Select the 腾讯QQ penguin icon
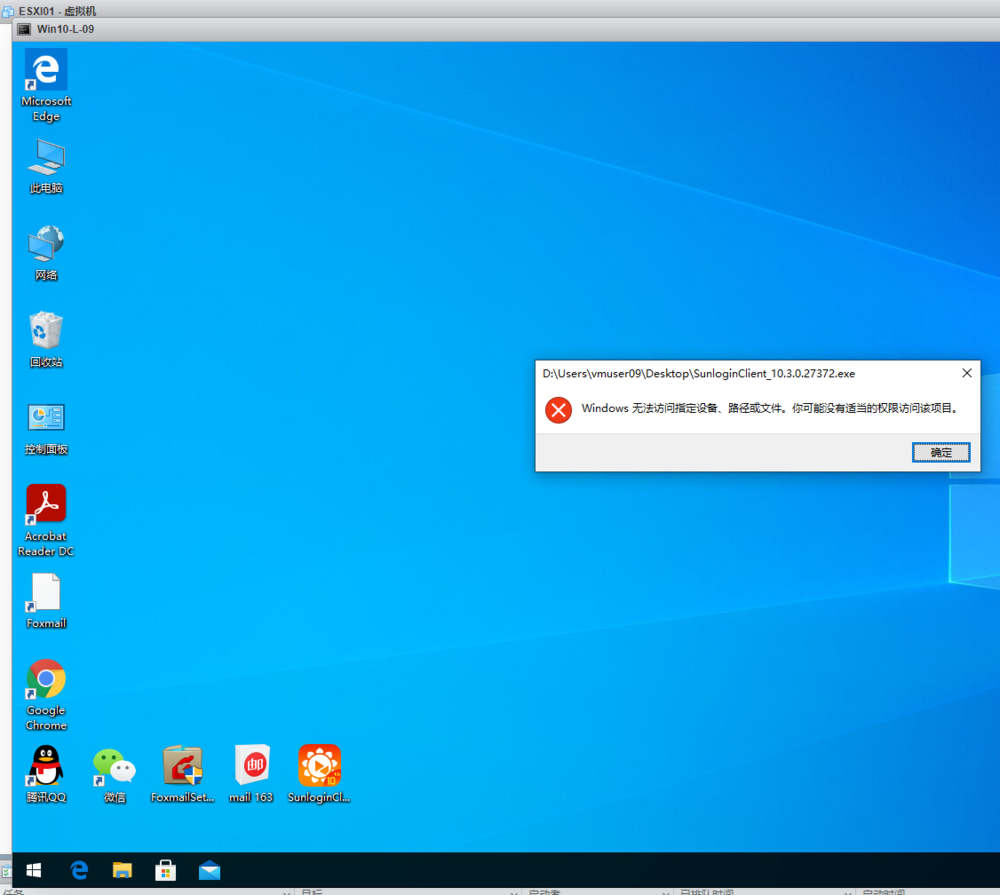The height and width of the screenshot is (895, 1000). click(x=46, y=774)
